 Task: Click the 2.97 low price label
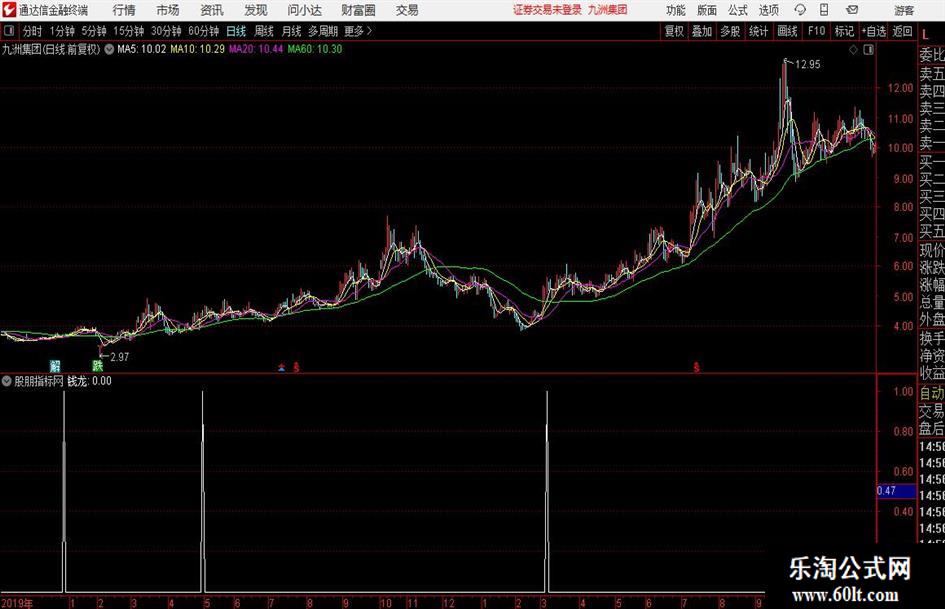coord(119,357)
